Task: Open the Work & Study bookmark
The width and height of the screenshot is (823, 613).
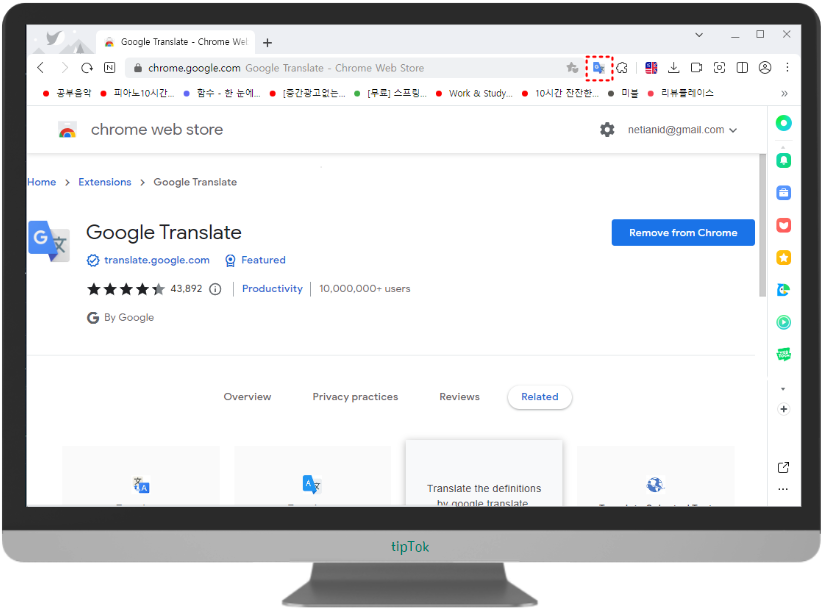Action: pos(474,93)
